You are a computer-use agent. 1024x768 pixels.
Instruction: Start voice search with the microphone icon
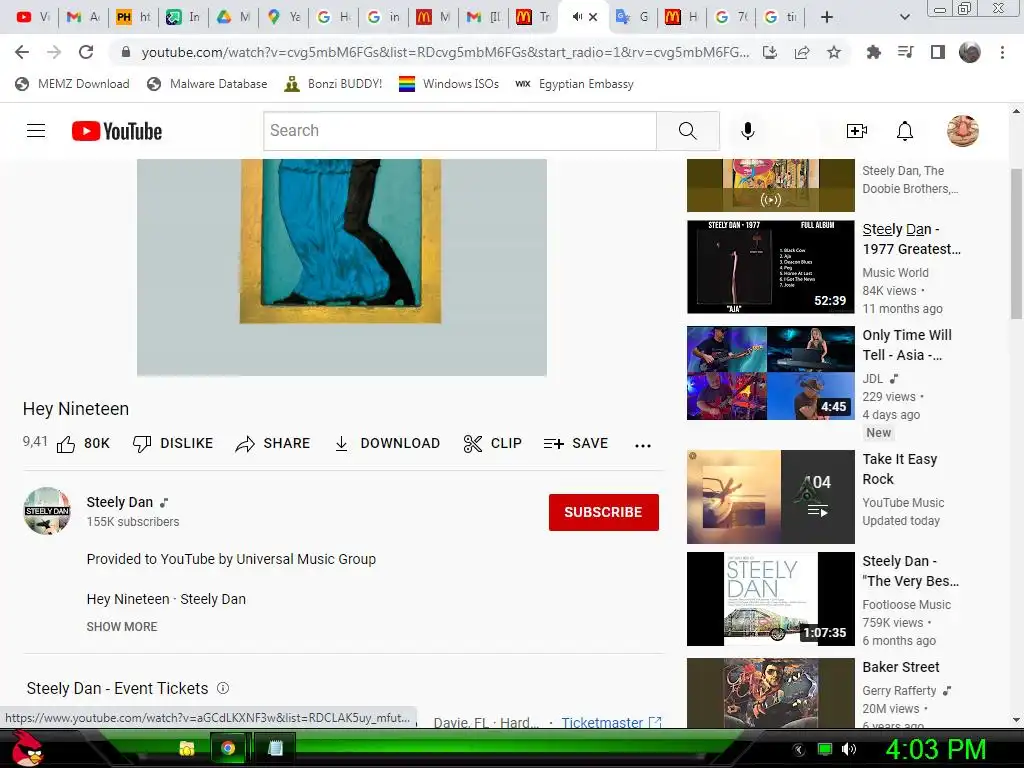click(748, 131)
